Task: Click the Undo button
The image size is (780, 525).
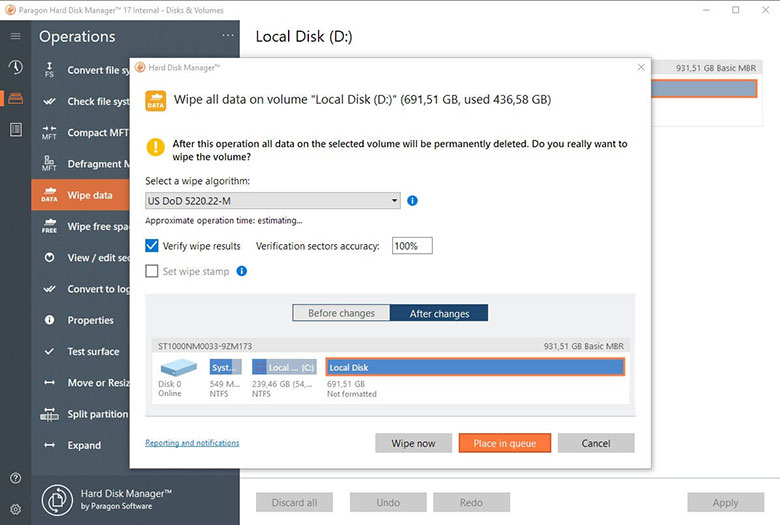Action: point(388,502)
